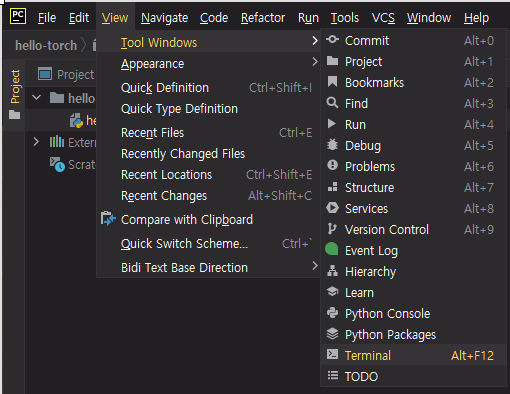The height and width of the screenshot is (394, 510).
Task: Open the Edit menu
Action: 79,18
